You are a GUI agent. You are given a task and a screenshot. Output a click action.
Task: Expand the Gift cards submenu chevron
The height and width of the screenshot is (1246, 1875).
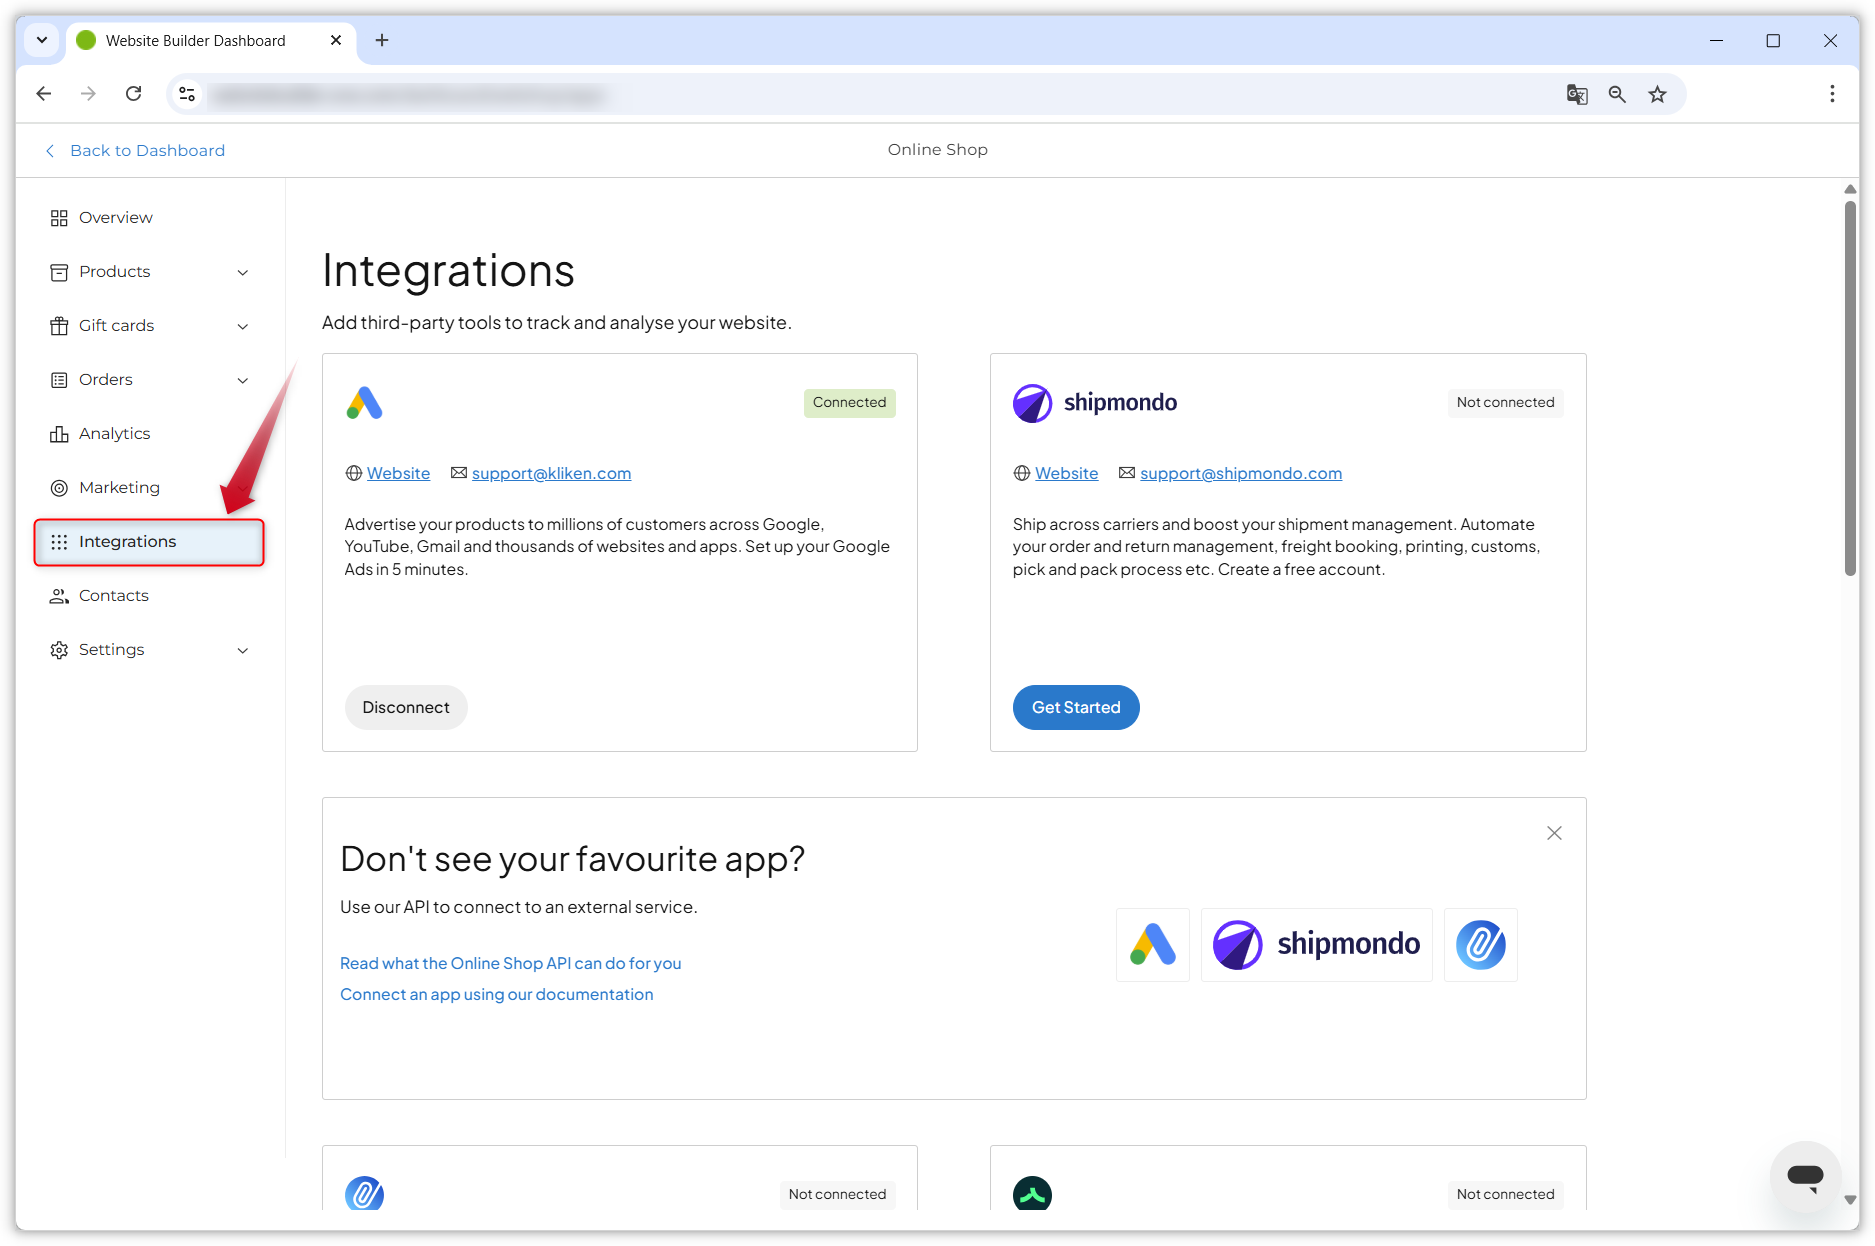pyautogui.click(x=242, y=326)
